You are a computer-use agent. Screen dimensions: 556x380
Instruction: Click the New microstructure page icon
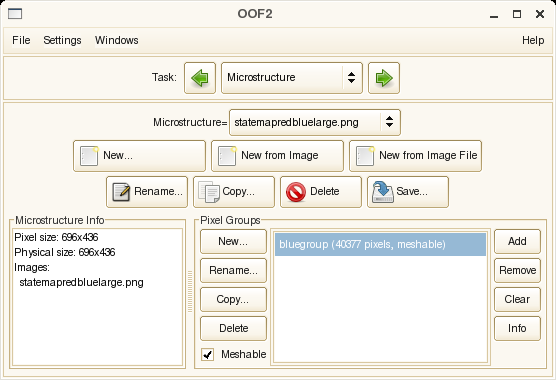coord(89,156)
